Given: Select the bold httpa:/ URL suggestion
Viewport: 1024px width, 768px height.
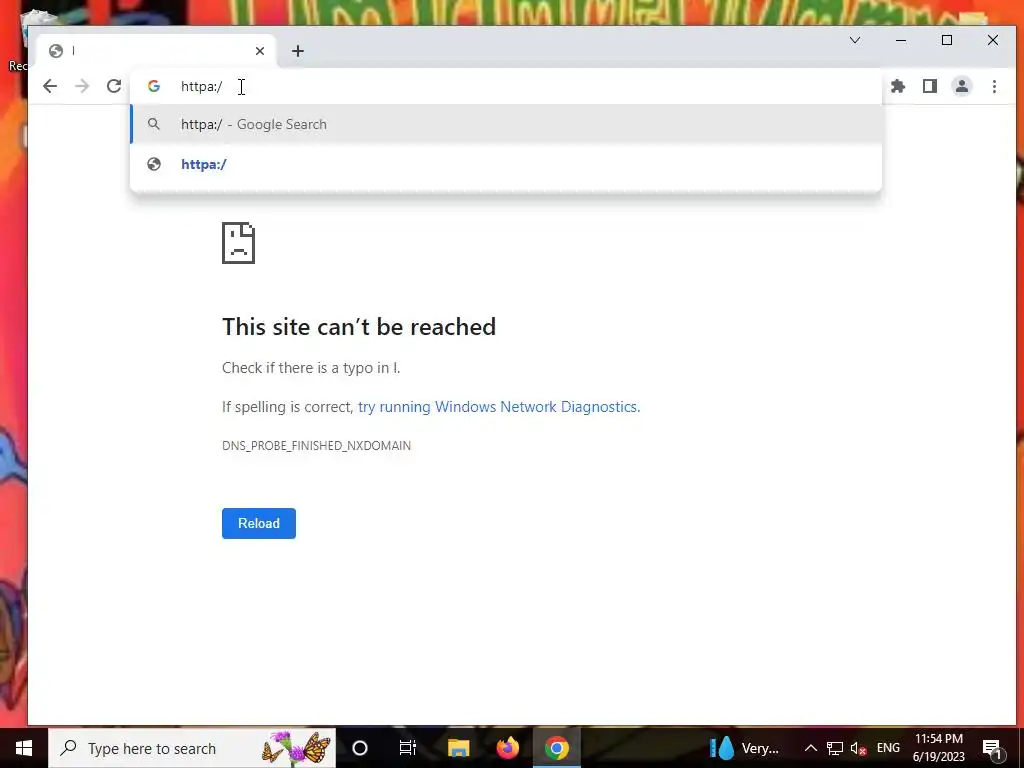Looking at the screenshot, I should tap(506, 164).
